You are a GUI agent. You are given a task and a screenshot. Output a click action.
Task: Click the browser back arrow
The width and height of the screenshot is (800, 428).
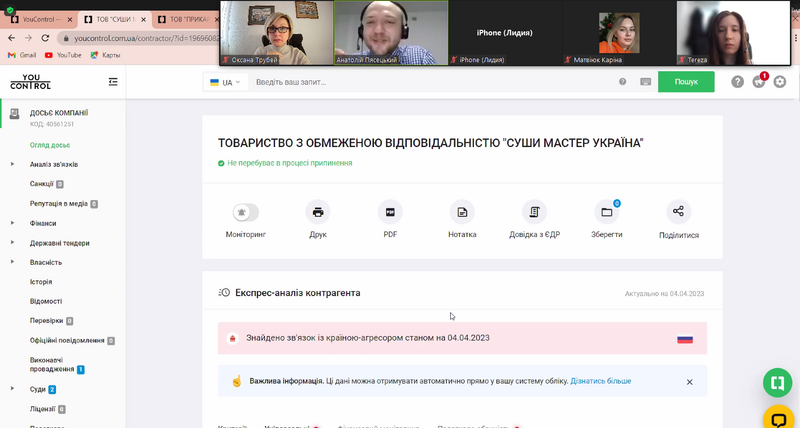point(11,38)
